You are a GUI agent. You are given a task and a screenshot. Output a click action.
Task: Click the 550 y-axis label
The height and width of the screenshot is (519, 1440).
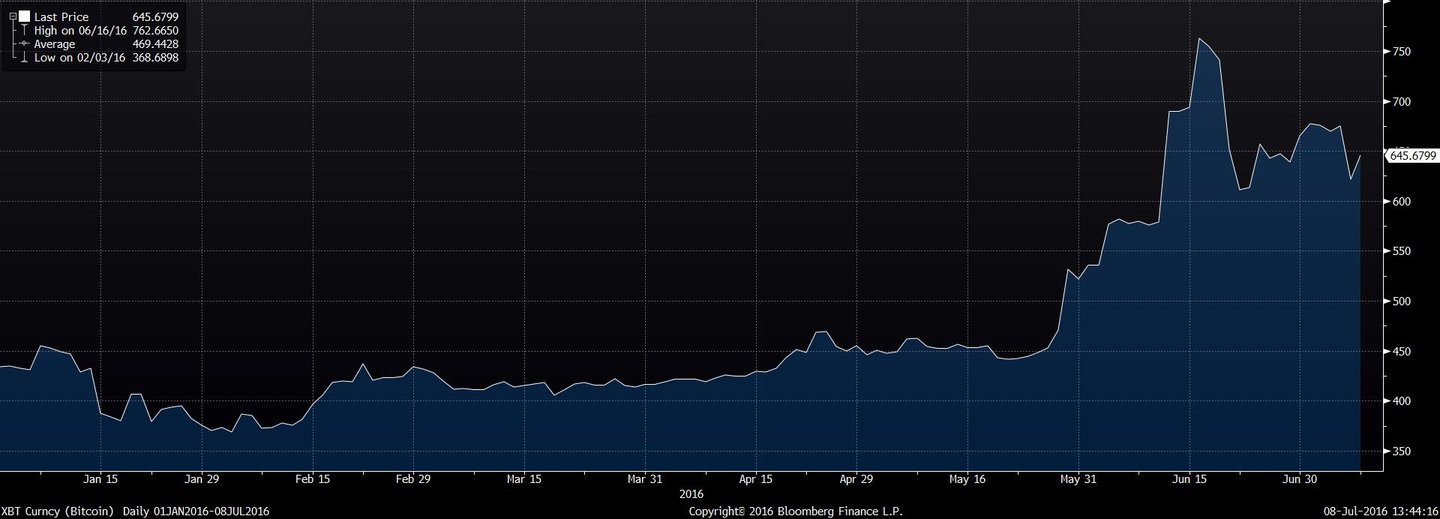click(1401, 251)
